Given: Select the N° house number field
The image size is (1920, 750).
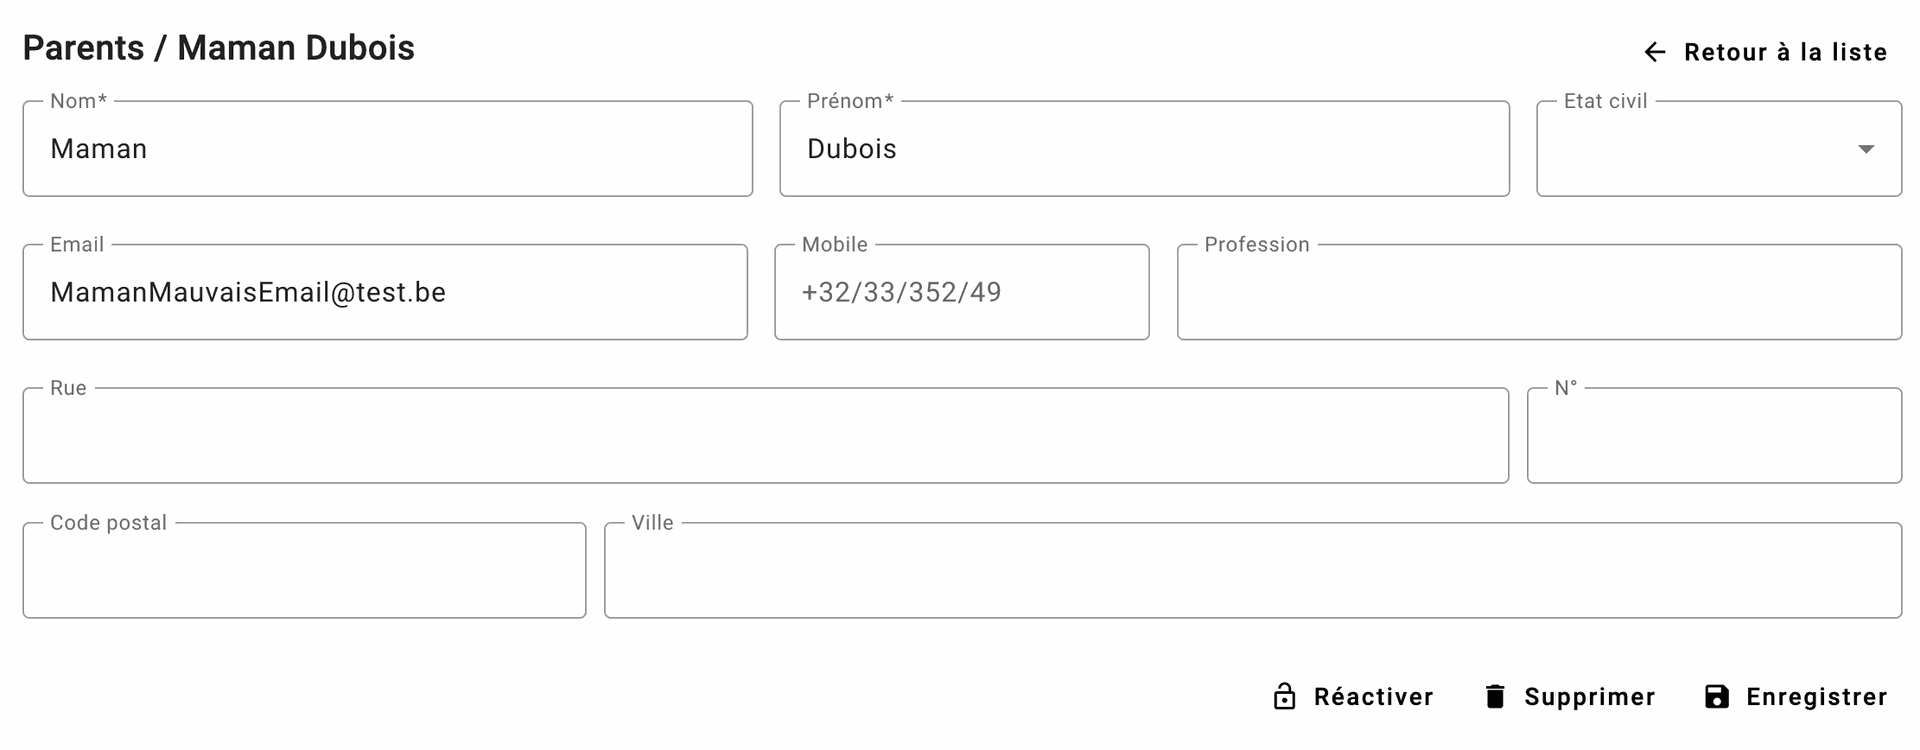Looking at the screenshot, I should pos(1714,436).
